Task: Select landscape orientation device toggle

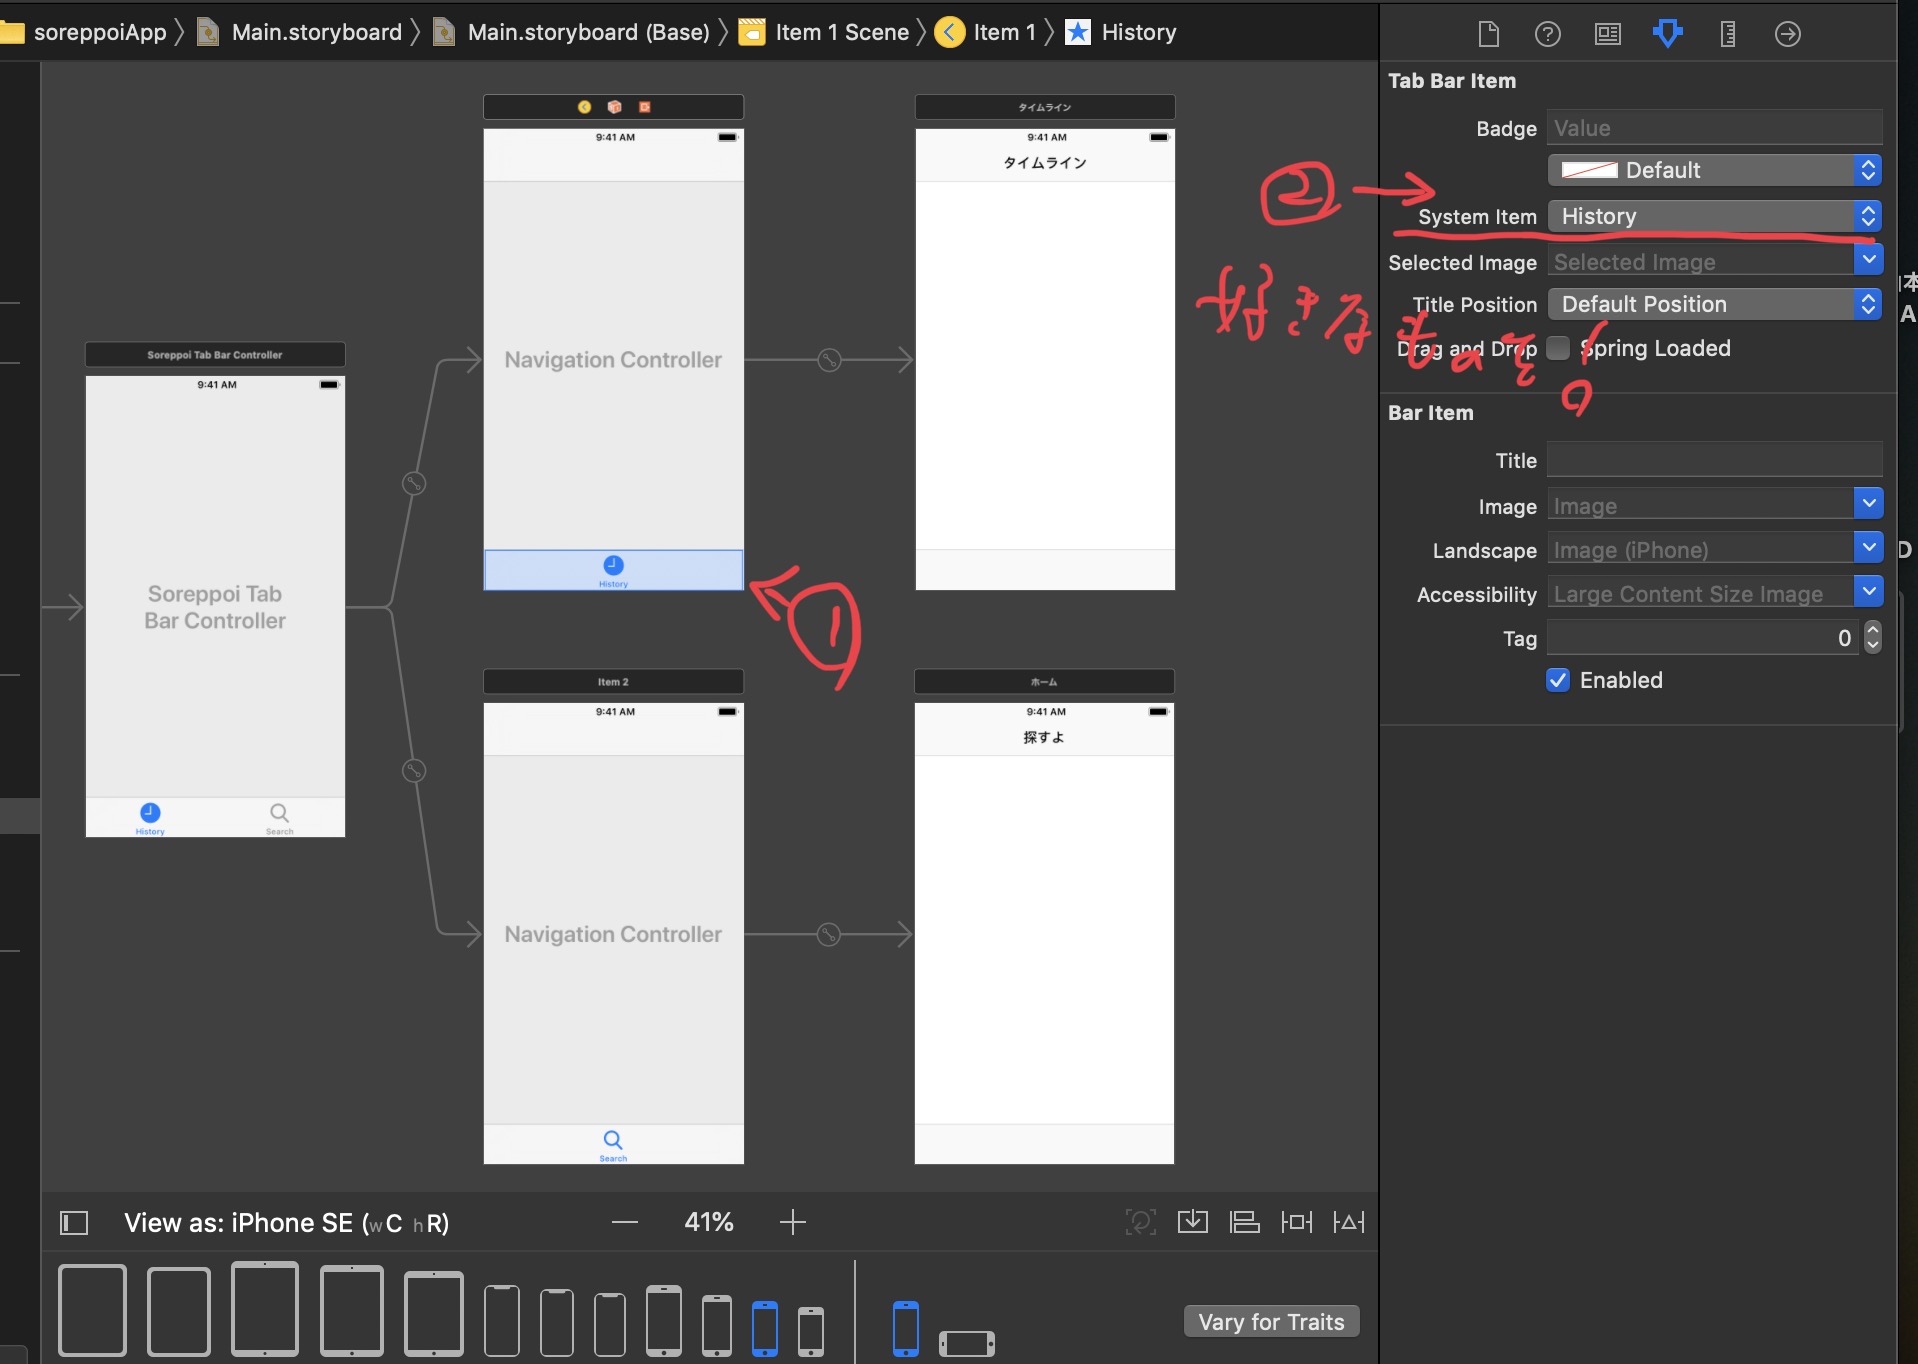Action: (x=966, y=1343)
